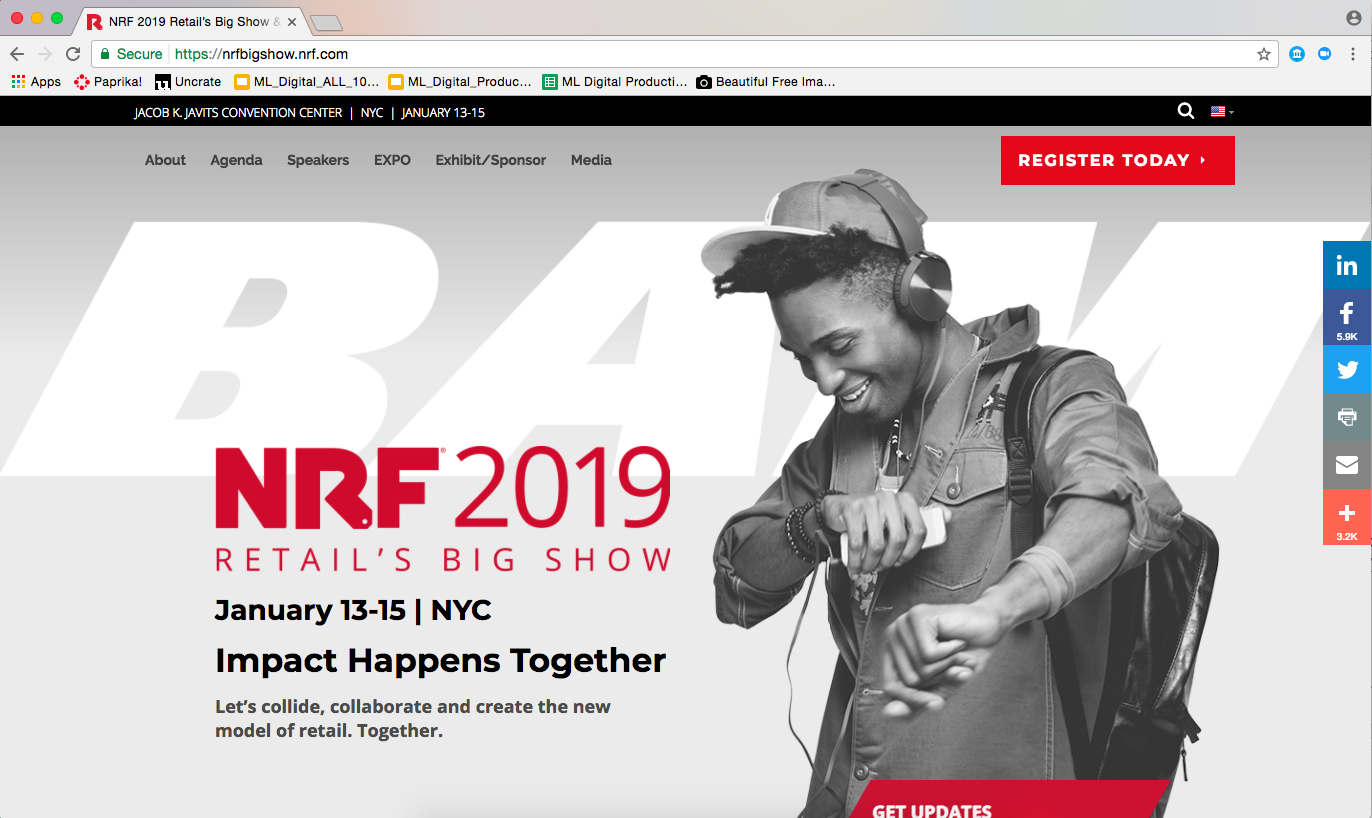Click the email envelope share icon
1372x818 pixels.
point(1347,465)
